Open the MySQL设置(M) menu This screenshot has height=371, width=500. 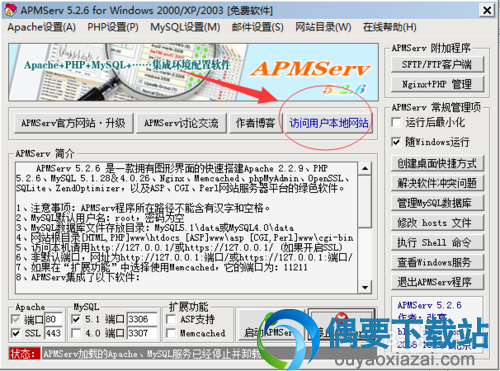[x=185, y=27]
